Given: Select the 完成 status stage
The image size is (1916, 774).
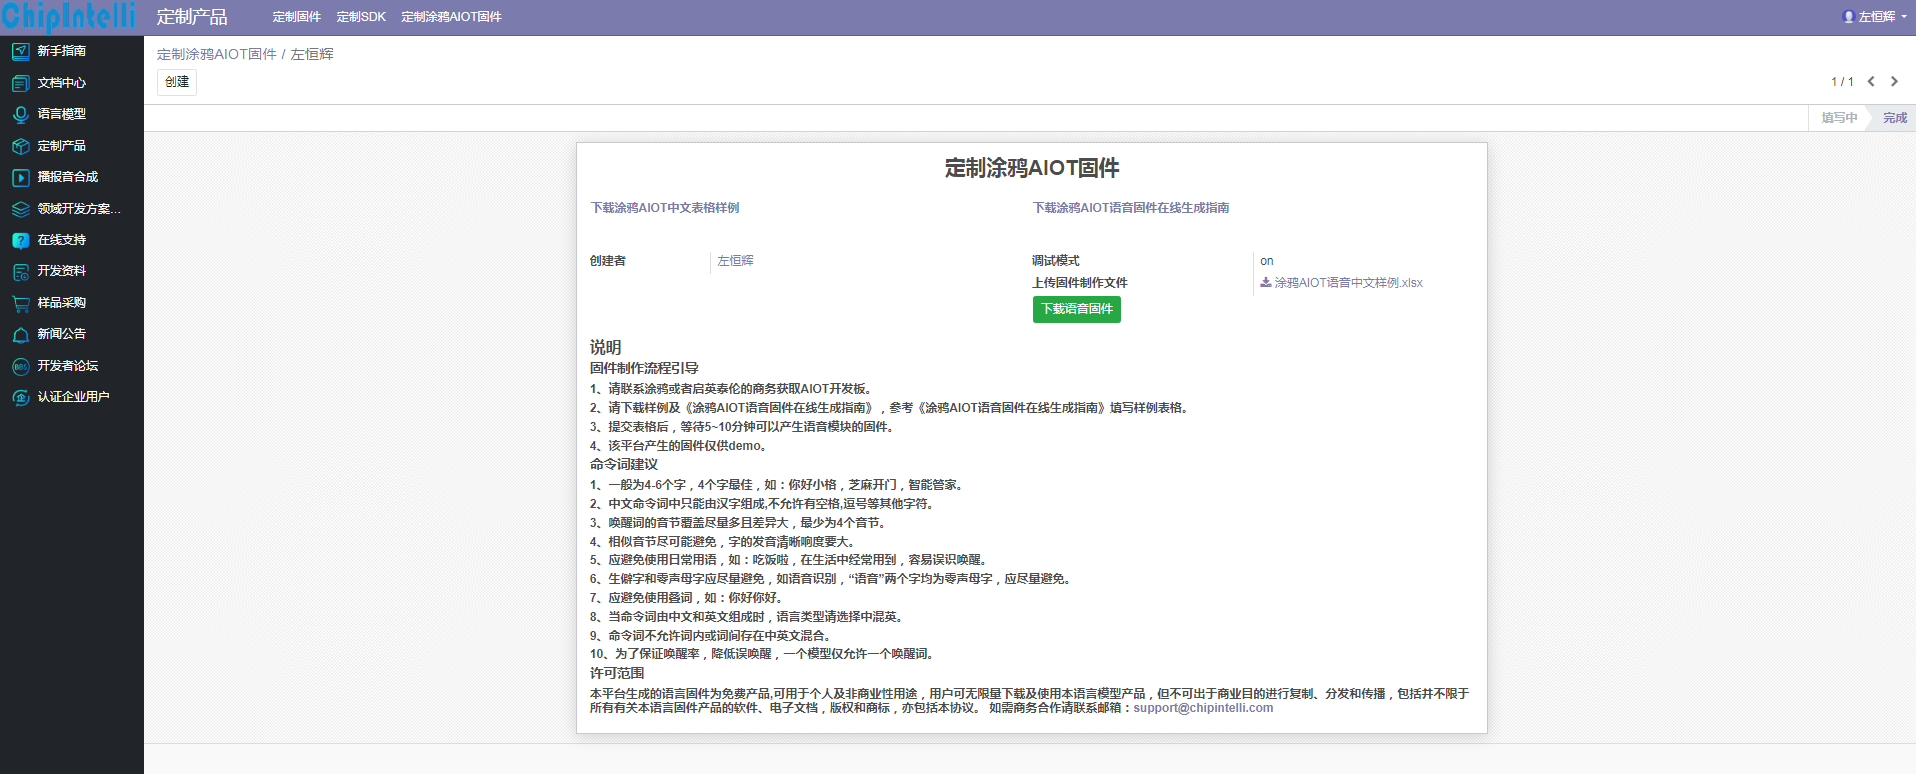Looking at the screenshot, I should click(x=1895, y=118).
